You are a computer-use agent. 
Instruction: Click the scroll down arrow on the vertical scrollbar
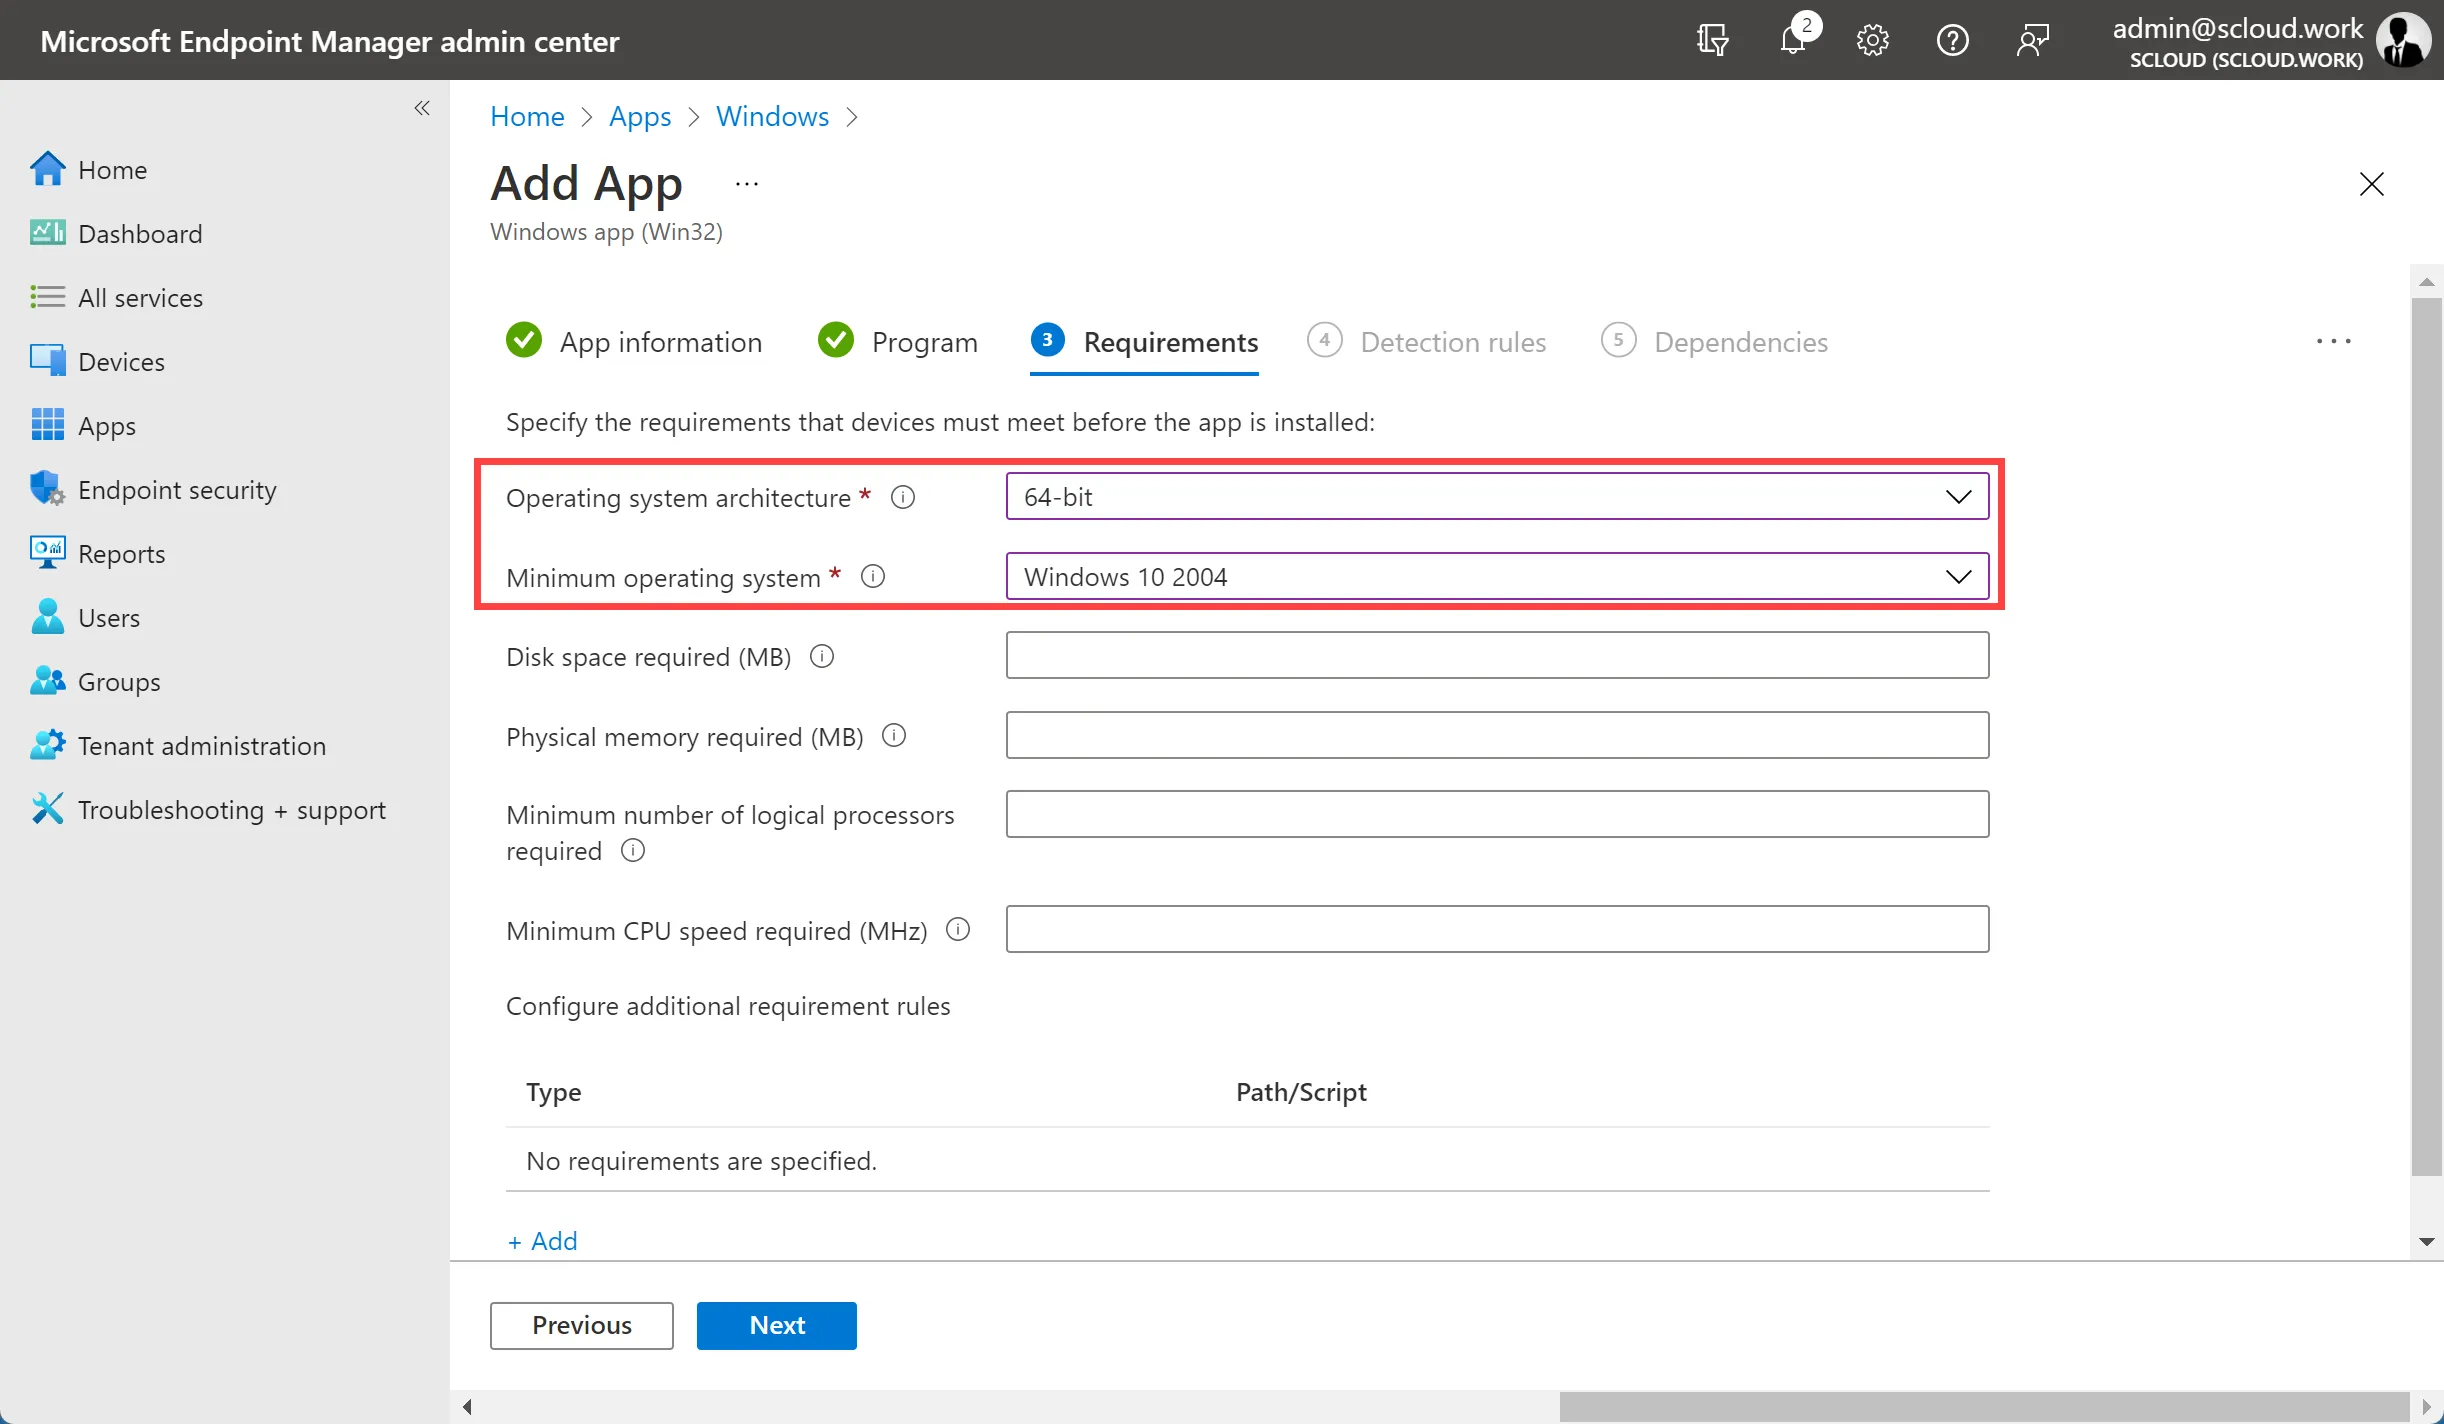2427,1242
